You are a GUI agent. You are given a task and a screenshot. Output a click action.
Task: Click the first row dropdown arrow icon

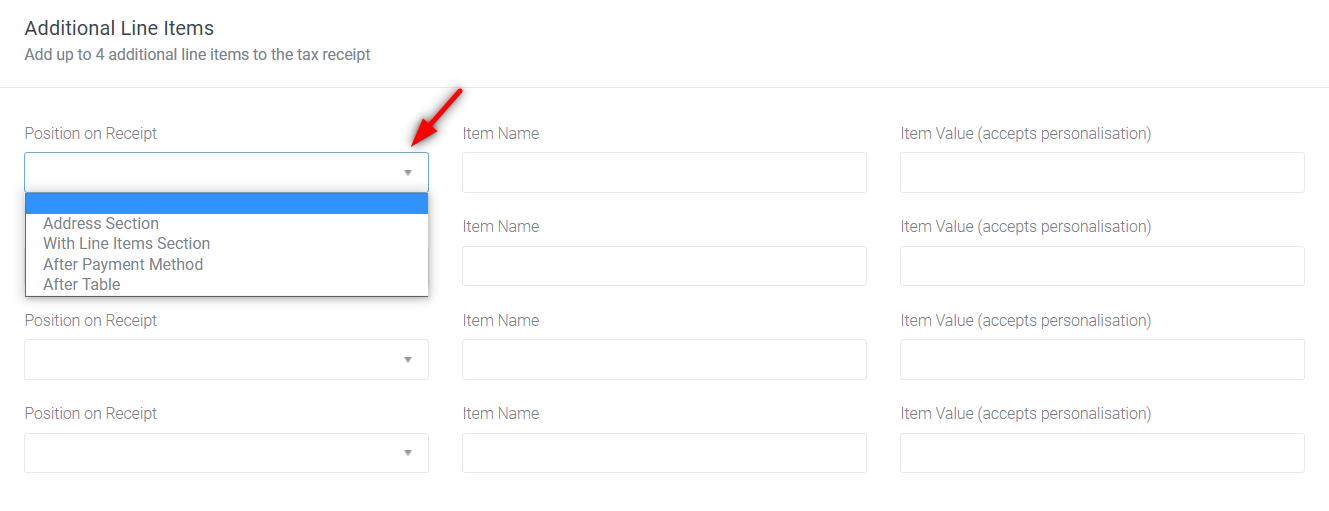tap(408, 173)
